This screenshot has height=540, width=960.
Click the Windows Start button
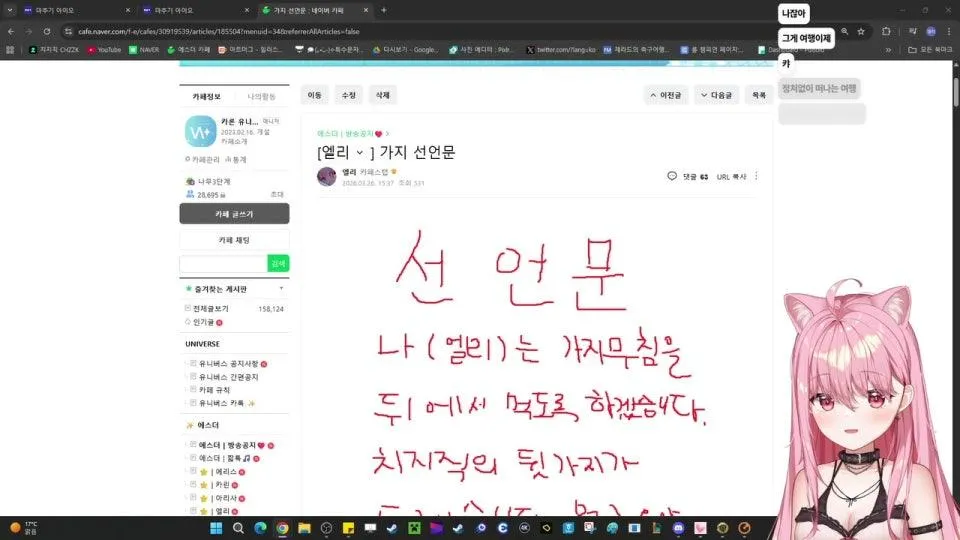click(216, 528)
